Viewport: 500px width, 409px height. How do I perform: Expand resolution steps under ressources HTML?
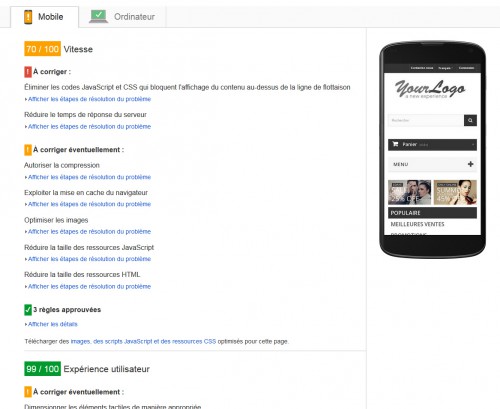click(89, 286)
